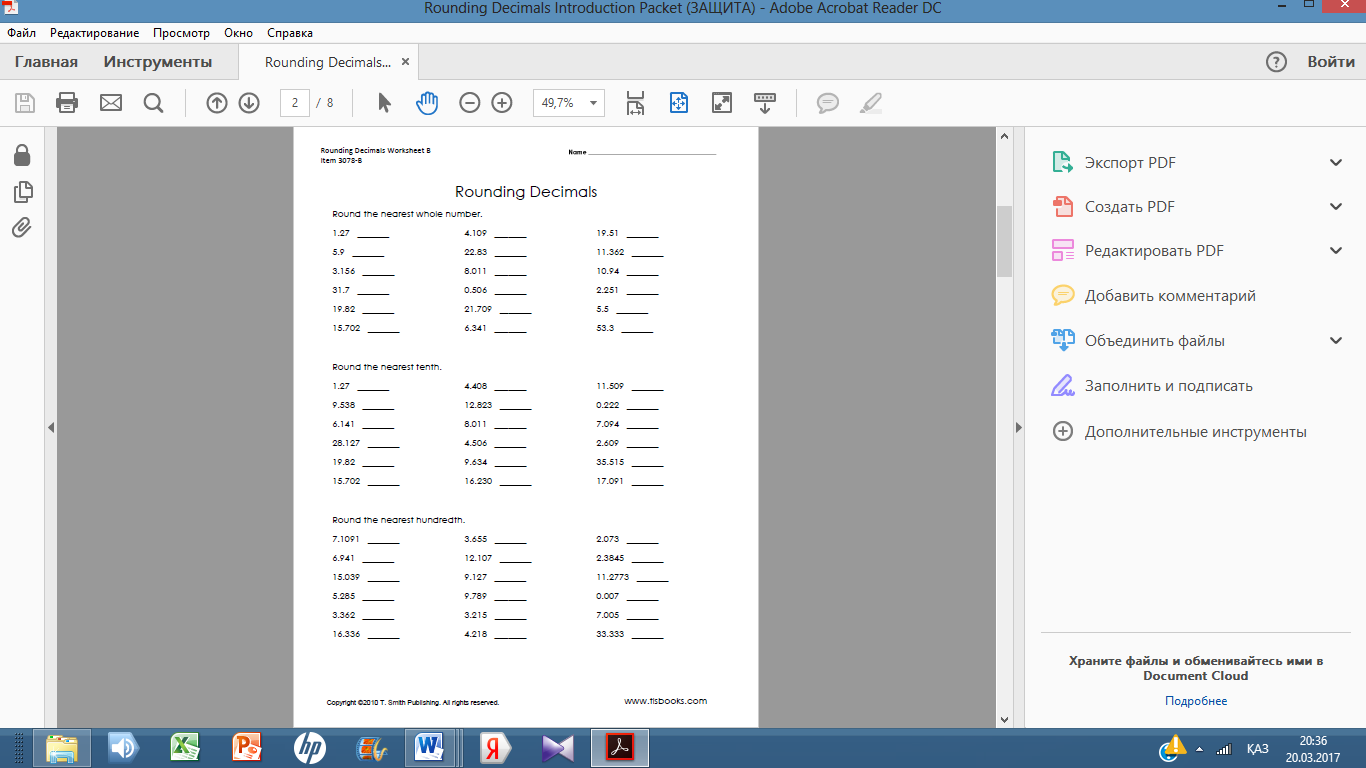Select the Hand pan tool

[427, 102]
